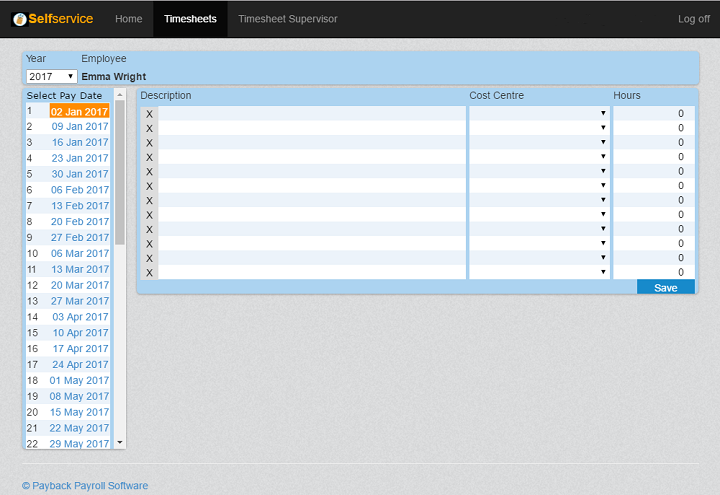
Task: Go to the Home tab
Action: [x=128, y=19]
